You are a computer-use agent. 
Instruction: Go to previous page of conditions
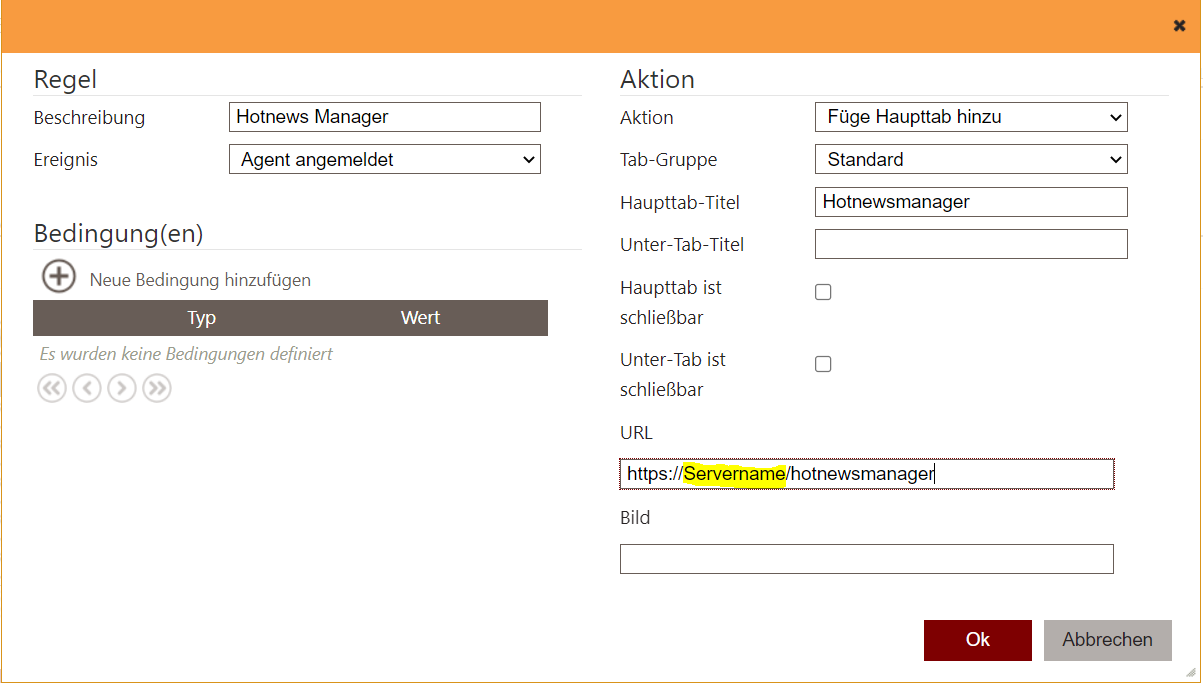(x=87, y=388)
